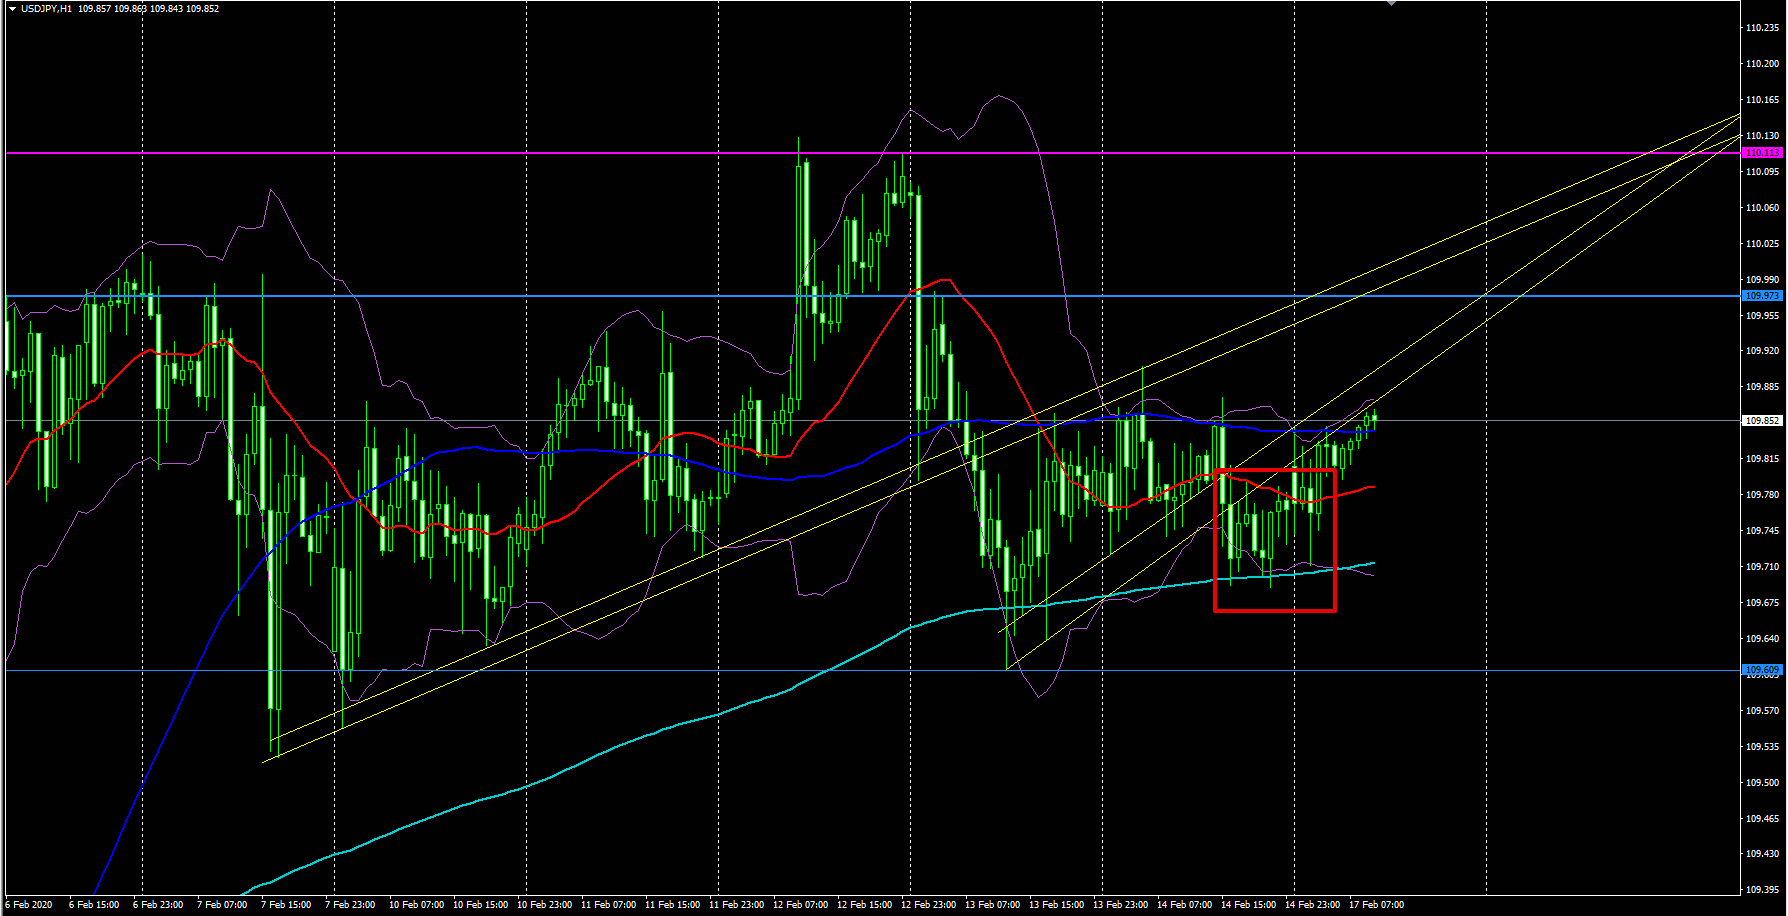1788x916 pixels.
Task: Click the 110.060 price scale value
Action: click(x=1762, y=208)
